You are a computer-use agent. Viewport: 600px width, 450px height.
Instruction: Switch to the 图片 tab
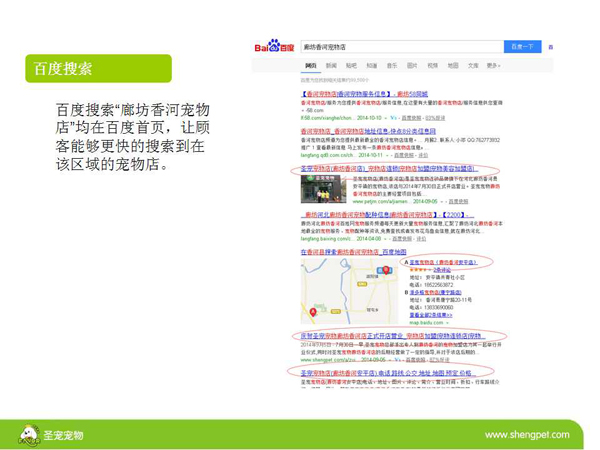coord(412,65)
